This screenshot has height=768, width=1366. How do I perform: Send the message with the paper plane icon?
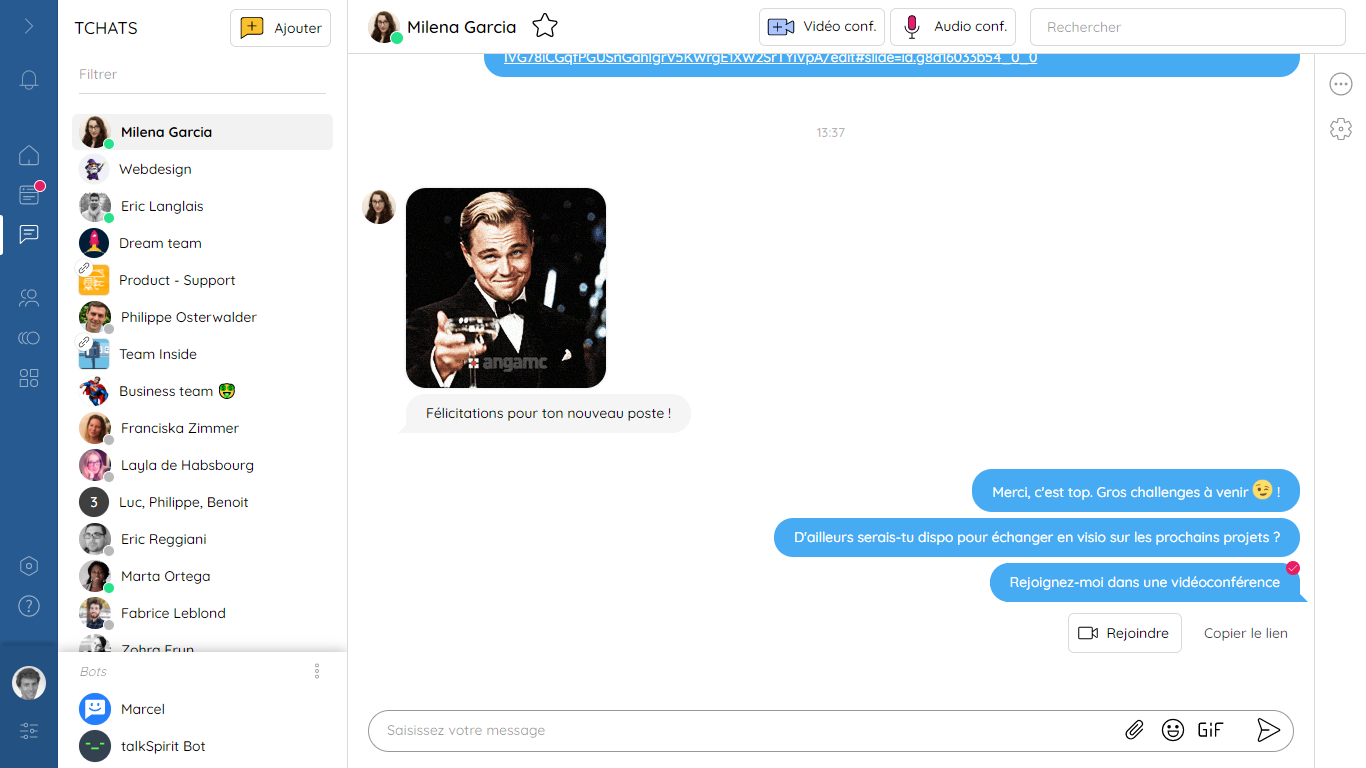tap(1268, 730)
